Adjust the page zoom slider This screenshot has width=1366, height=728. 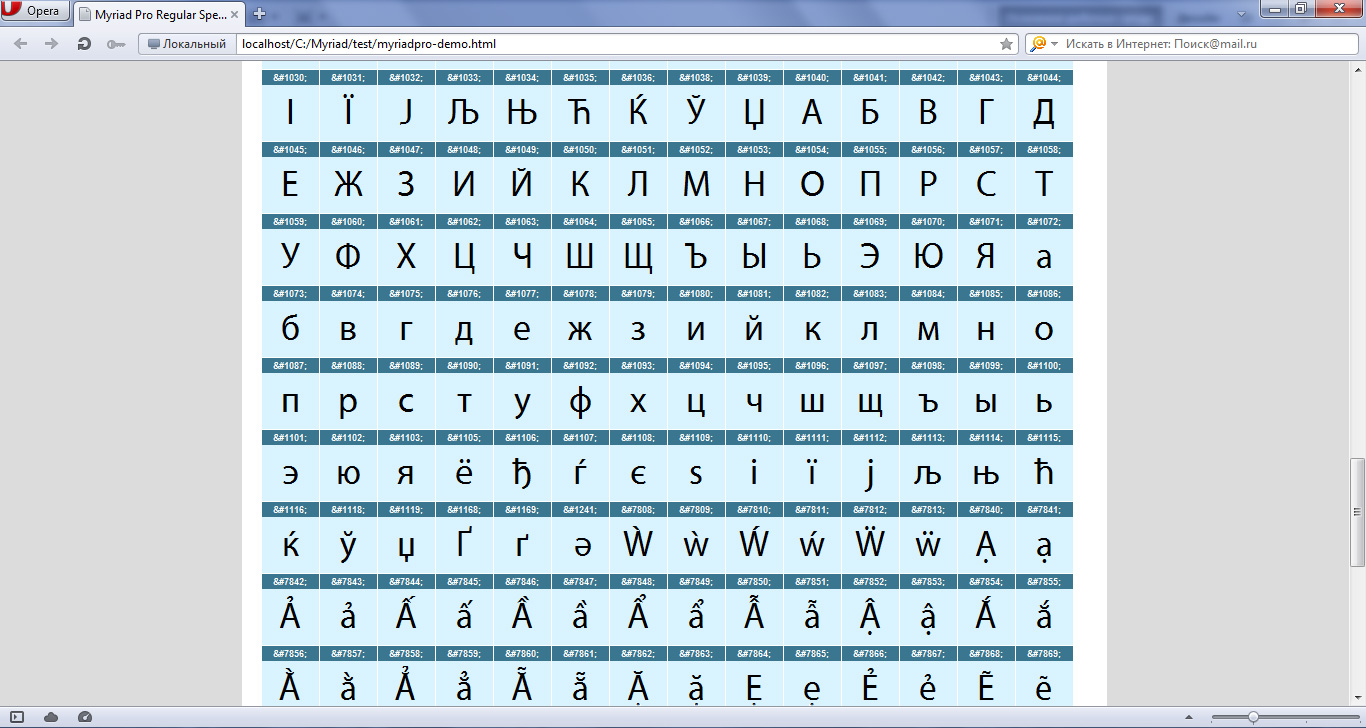click(x=1253, y=717)
